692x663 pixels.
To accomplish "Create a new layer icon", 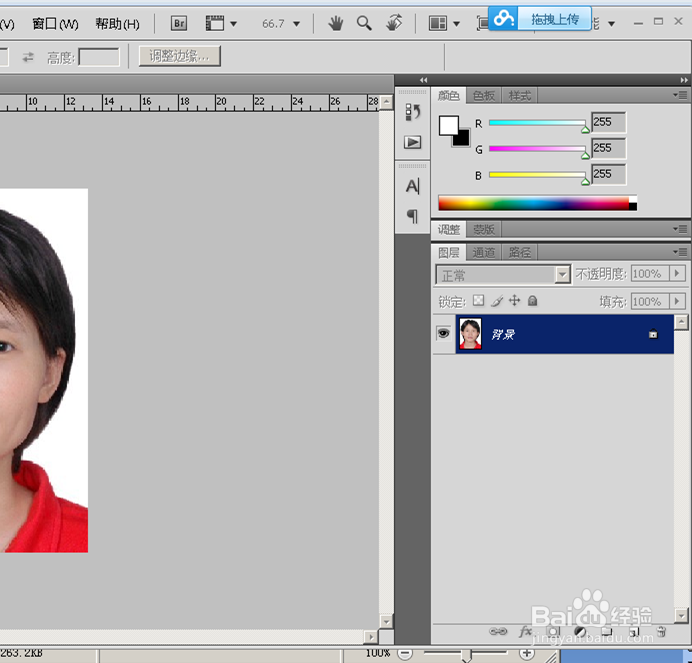I will (x=634, y=632).
